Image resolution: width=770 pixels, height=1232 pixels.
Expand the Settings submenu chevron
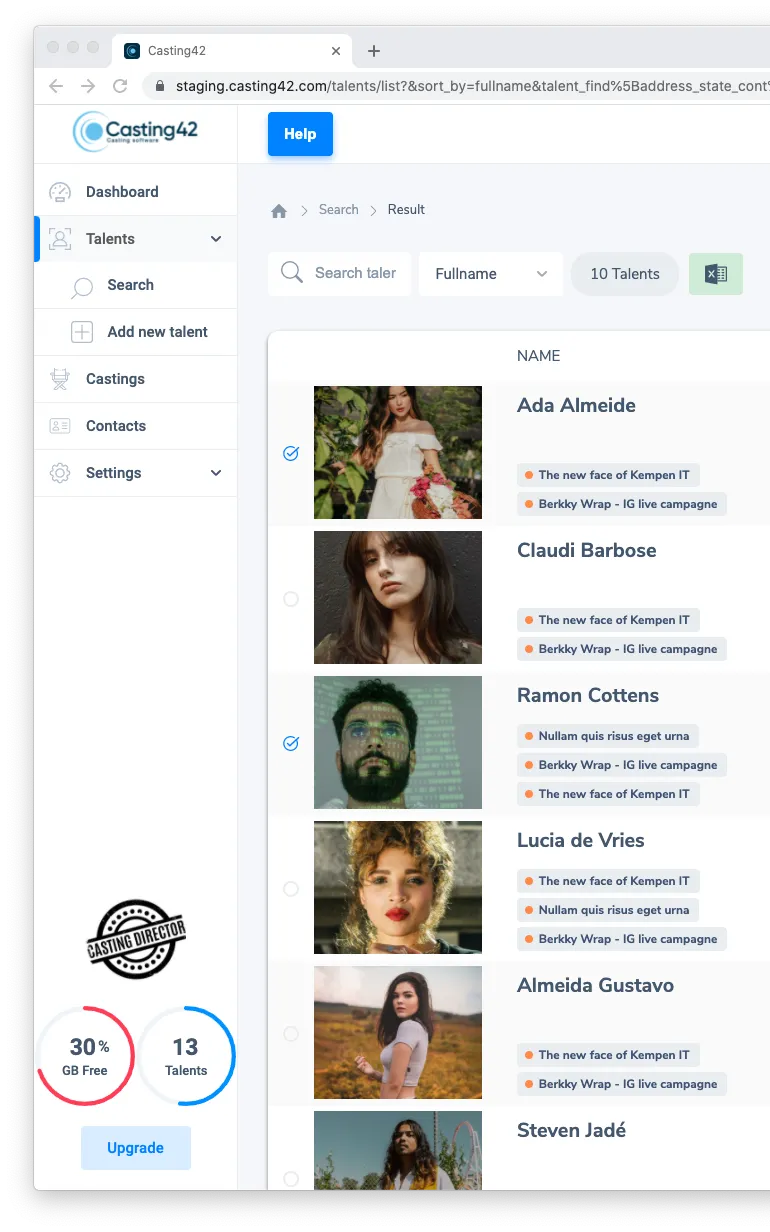pyautogui.click(x=216, y=473)
